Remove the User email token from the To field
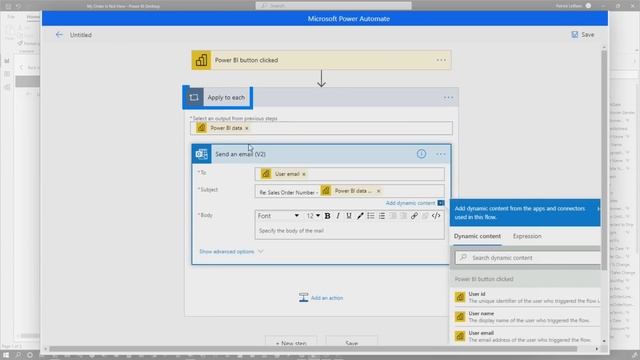Screen dimensions: 640x360 tap(304, 174)
